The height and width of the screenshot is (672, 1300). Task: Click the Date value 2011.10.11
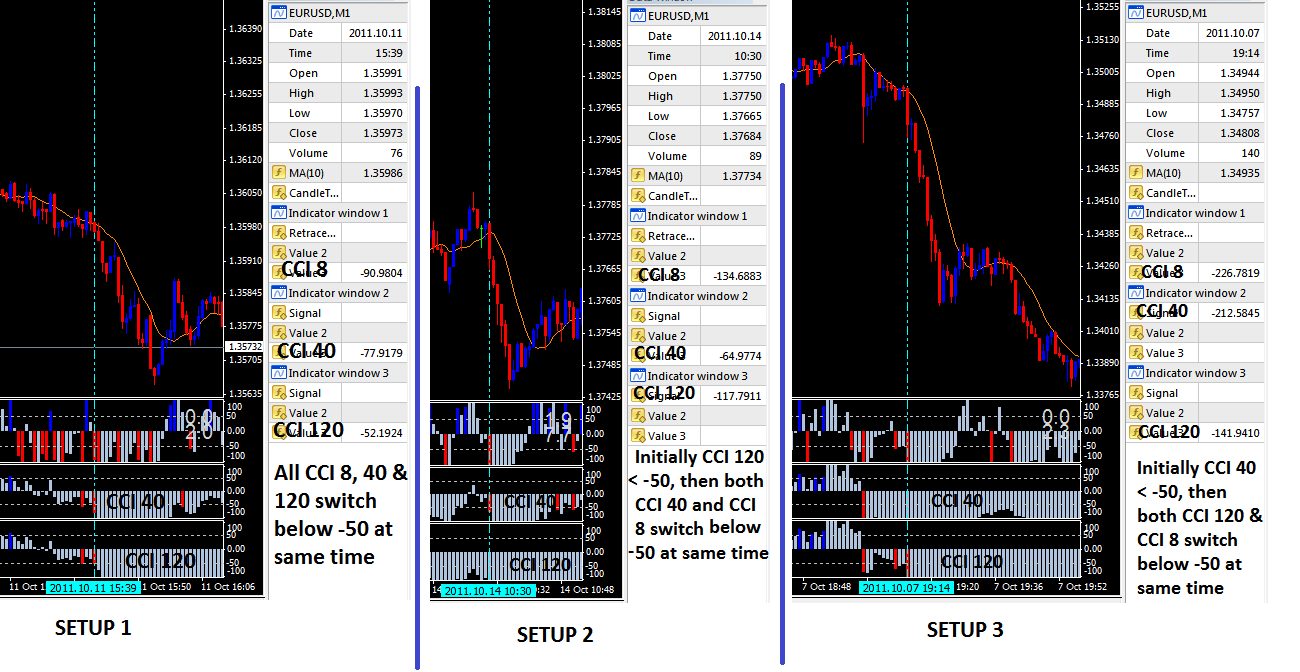pos(374,33)
